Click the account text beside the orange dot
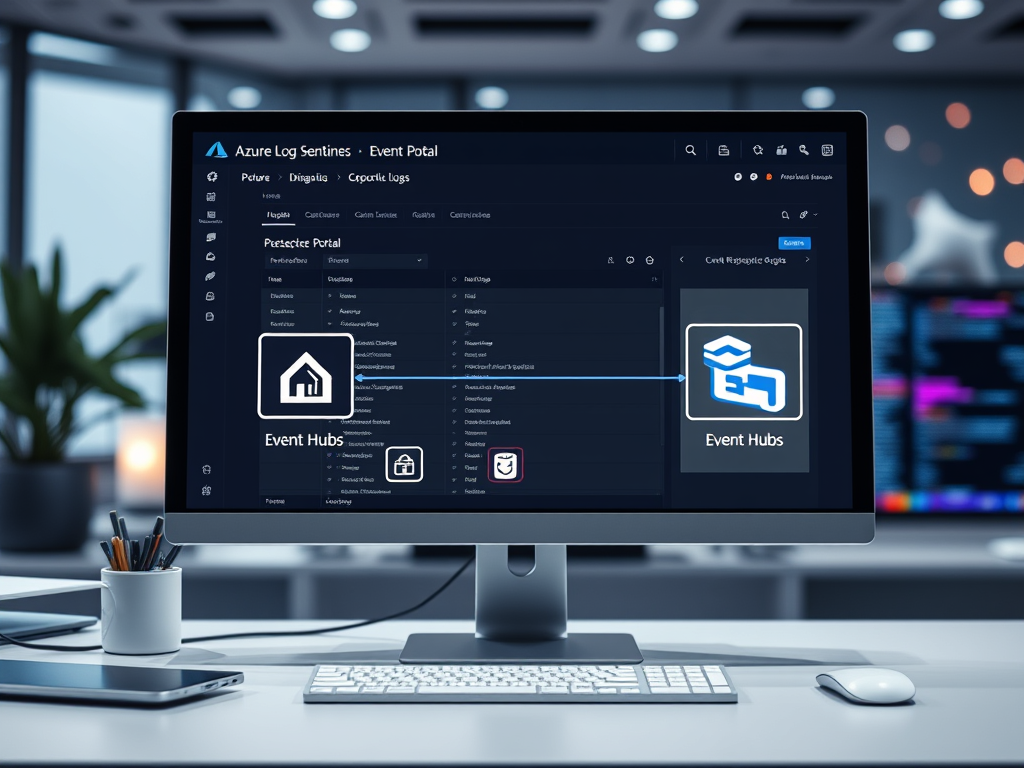Viewport: 1024px width, 768px height. (807, 177)
